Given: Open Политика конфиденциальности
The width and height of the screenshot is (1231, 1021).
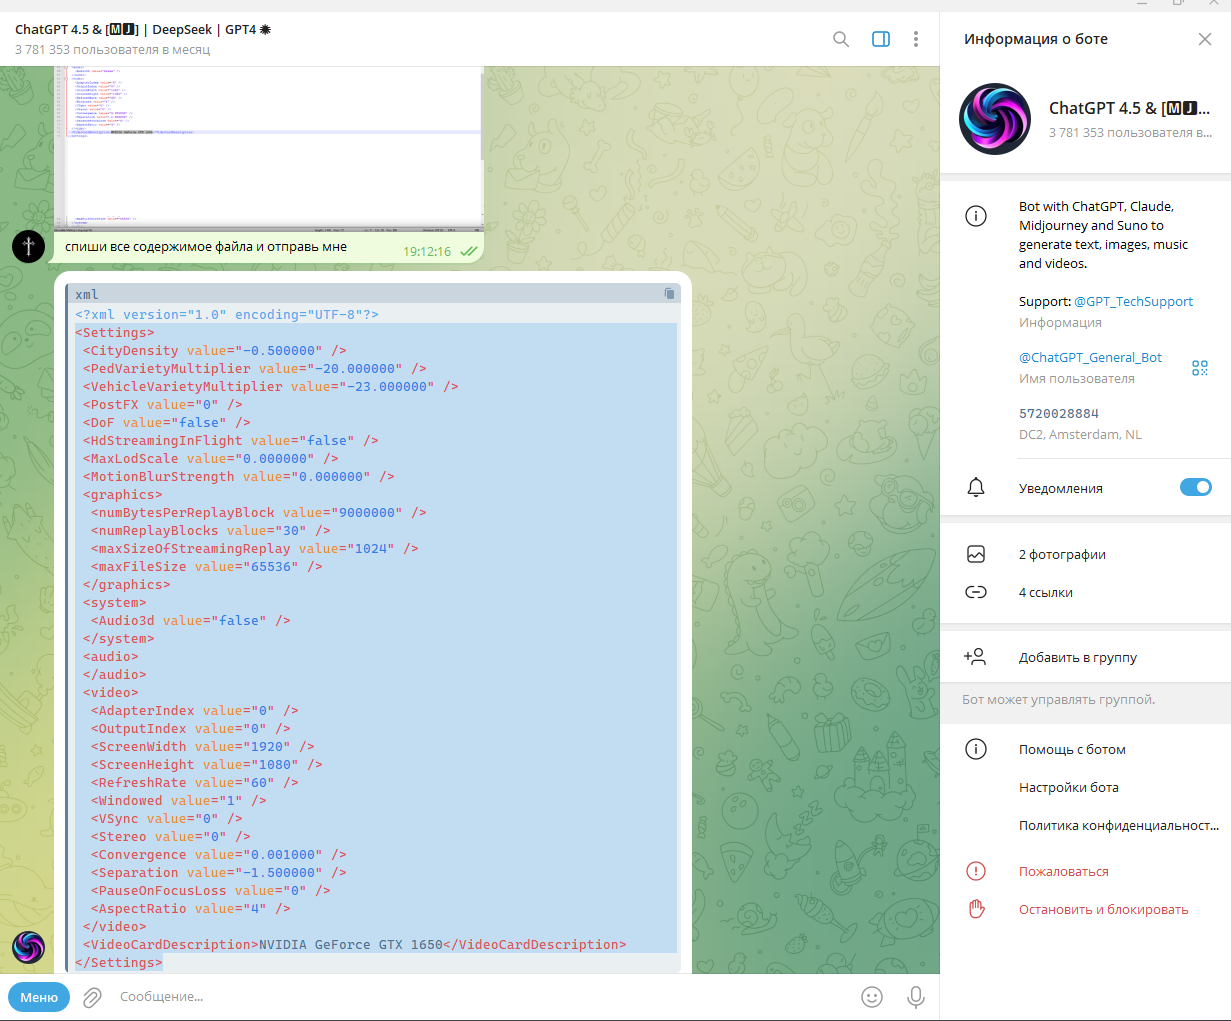Looking at the screenshot, I should point(1119,825).
